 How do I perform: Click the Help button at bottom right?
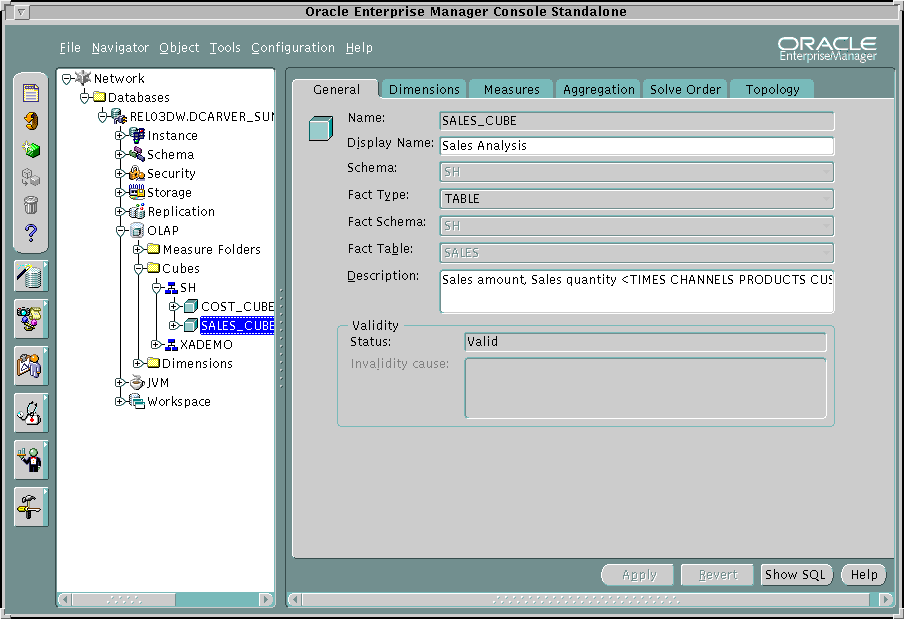click(x=864, y=575)
